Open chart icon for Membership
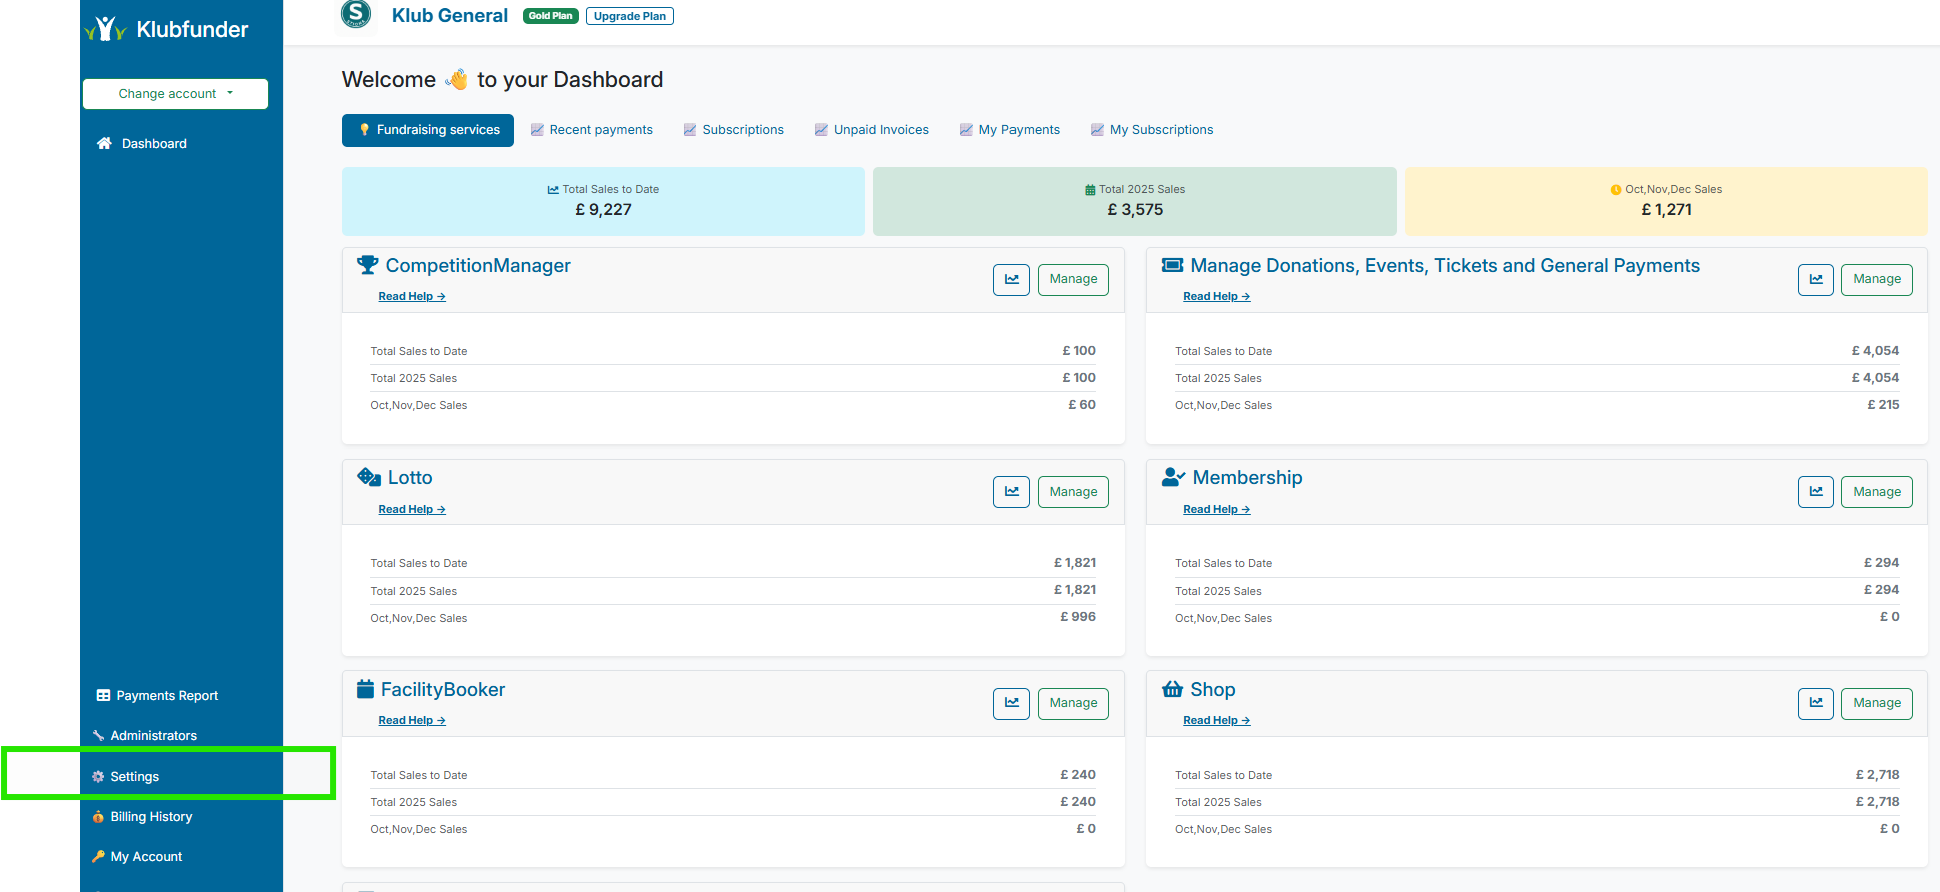 click(1816, 492)
